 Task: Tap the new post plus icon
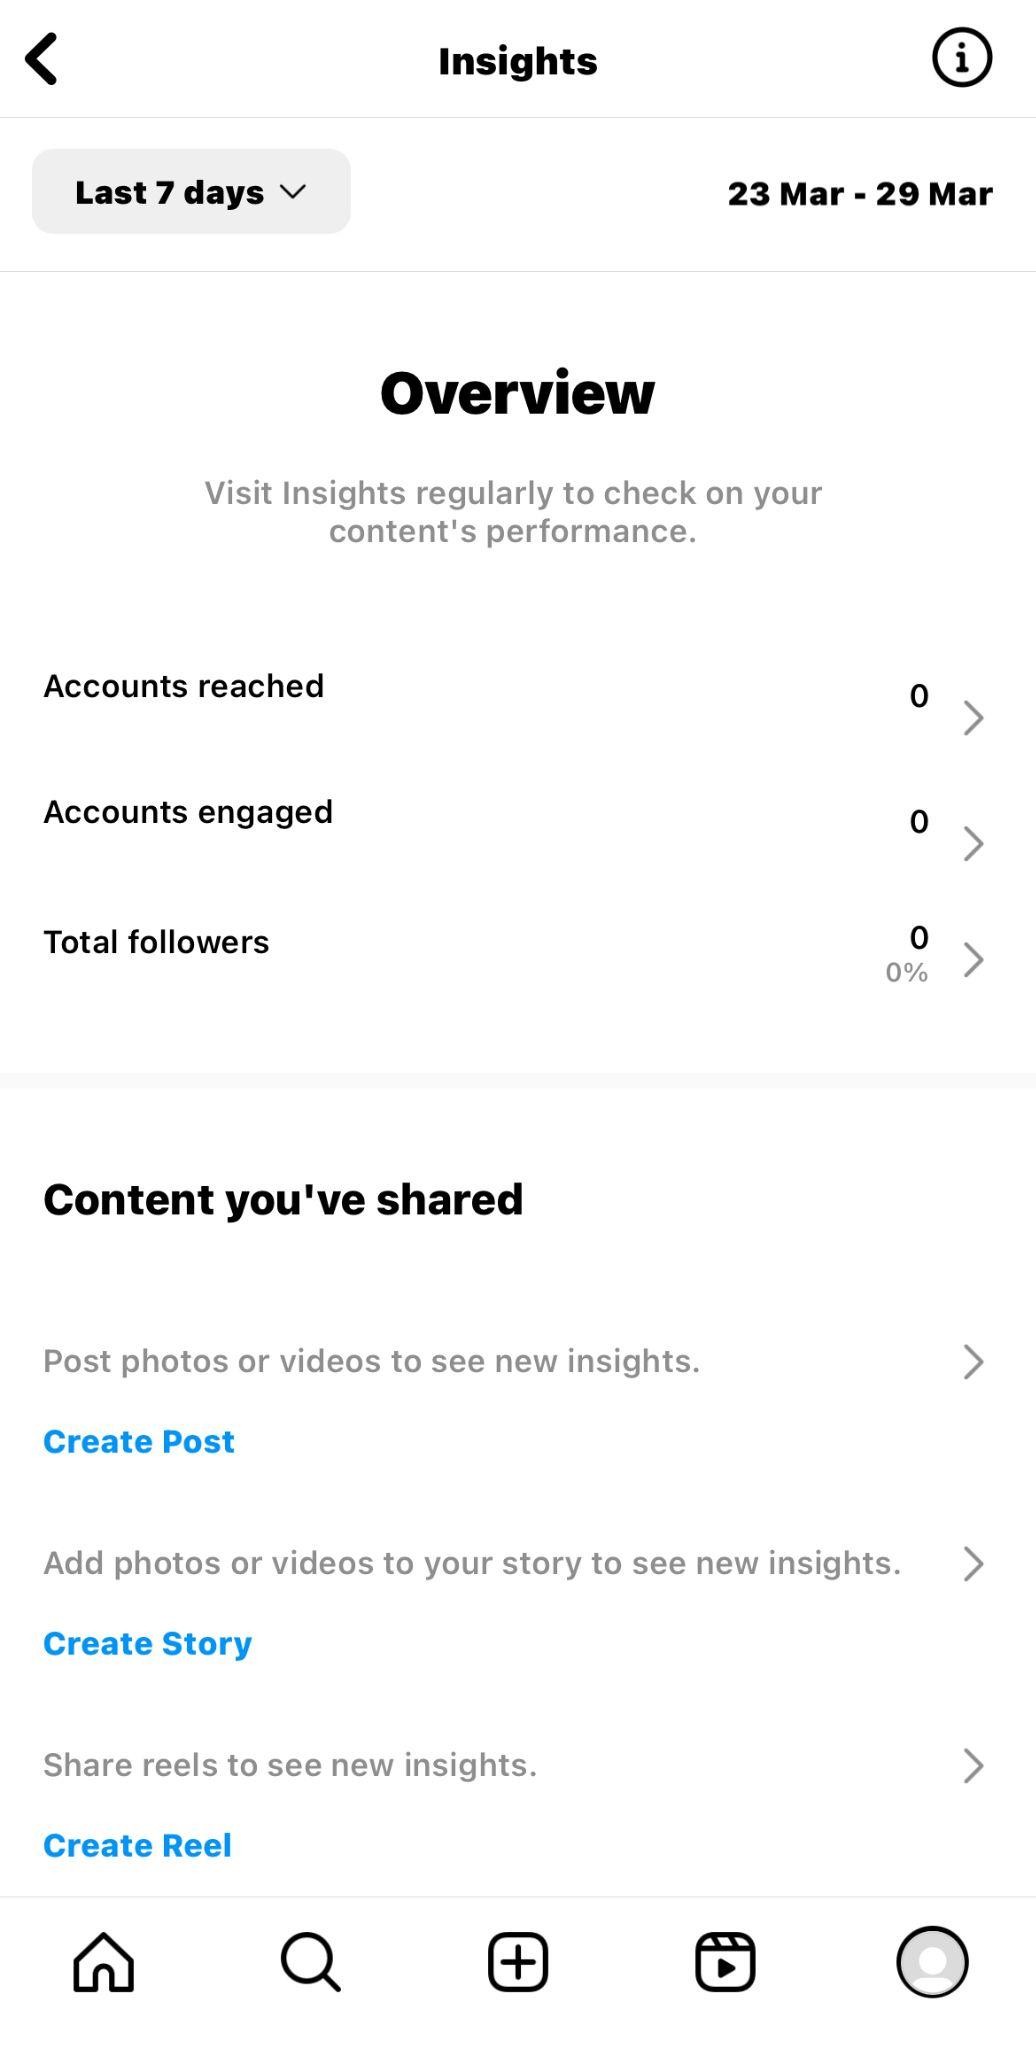point(518,1961)
